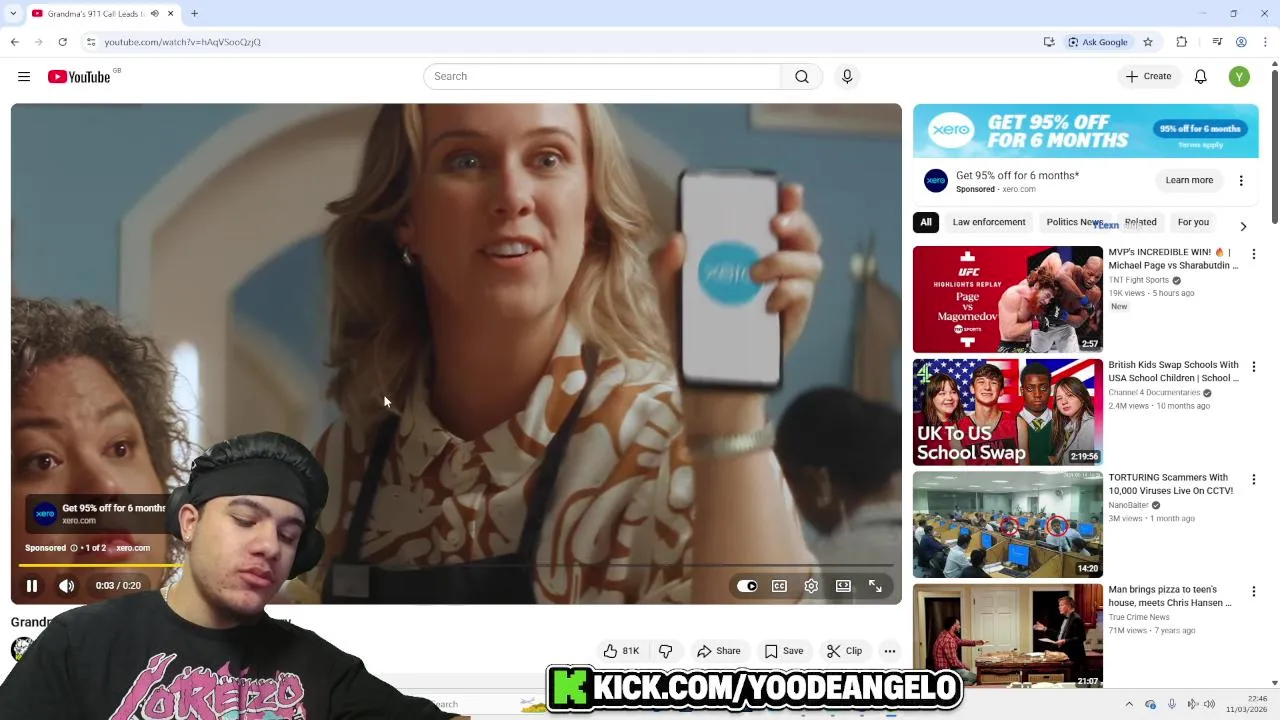
Task: Open the YouTube guide hamburger menu
Action: pos(24,77)
